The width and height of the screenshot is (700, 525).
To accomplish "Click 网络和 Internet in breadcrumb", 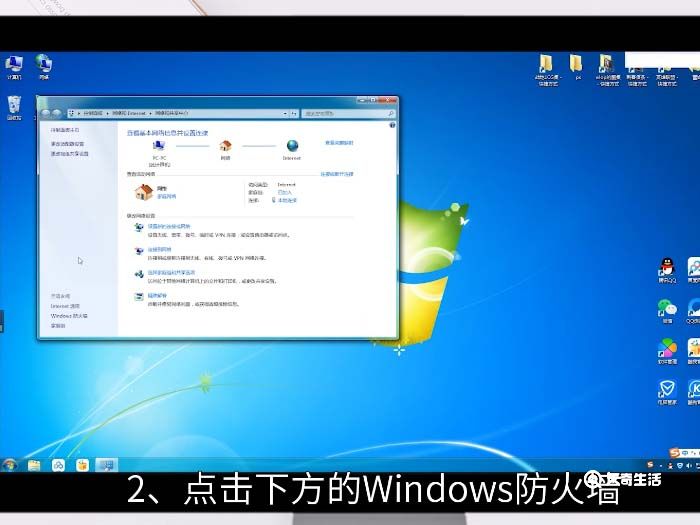I will 129,113.
